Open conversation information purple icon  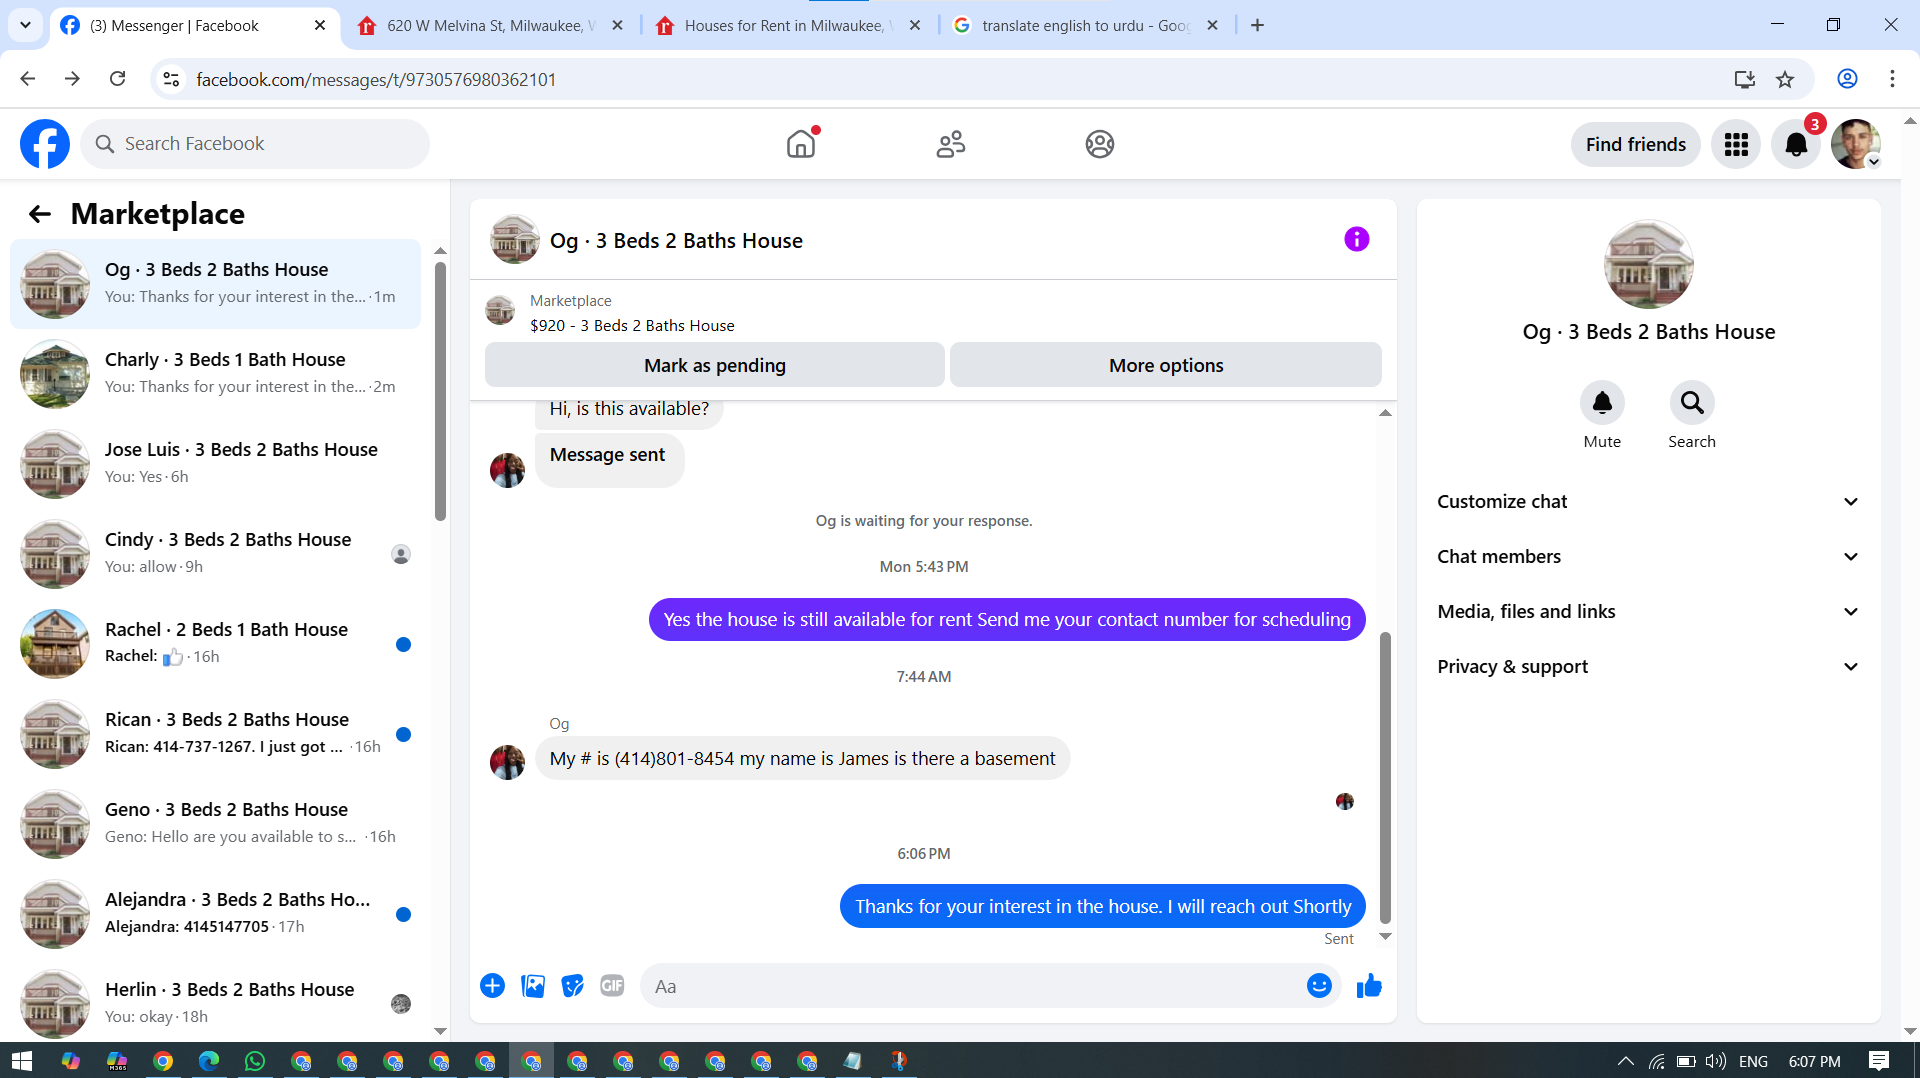[1356, 239]
